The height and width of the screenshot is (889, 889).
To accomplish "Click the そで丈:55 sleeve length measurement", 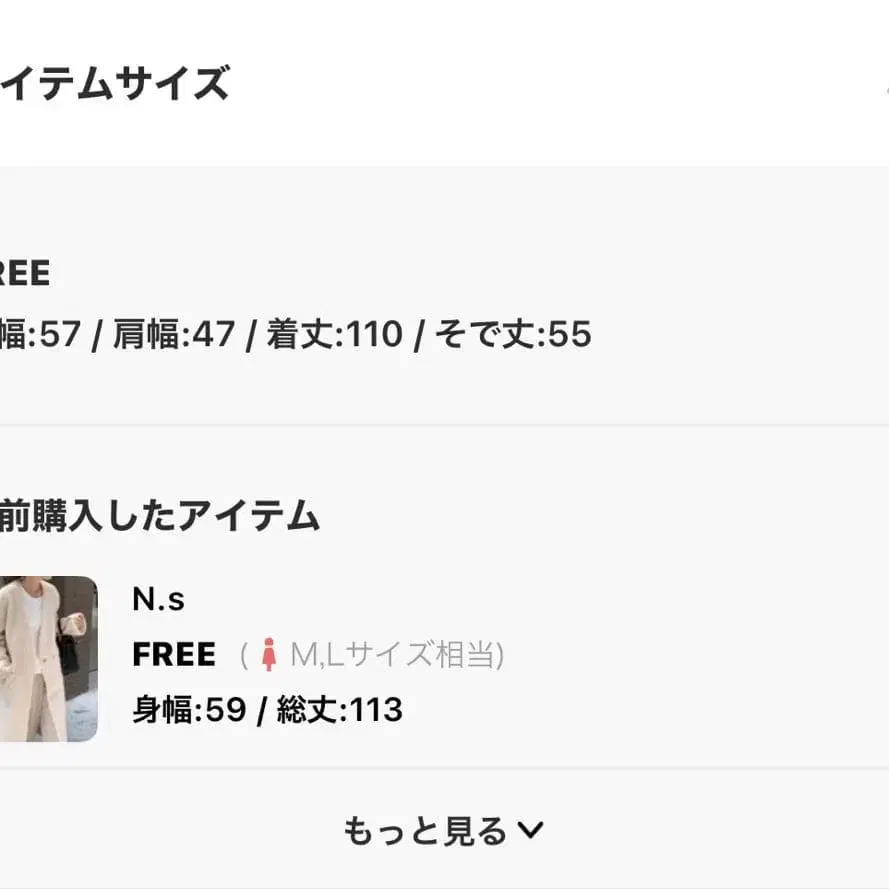I will click(x=513, y=334).
